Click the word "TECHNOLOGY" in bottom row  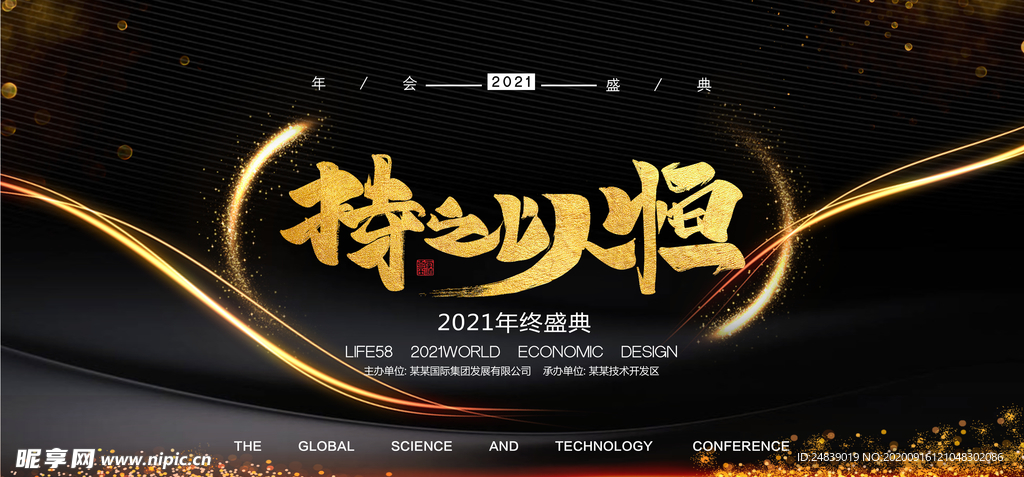click(603, 446)
